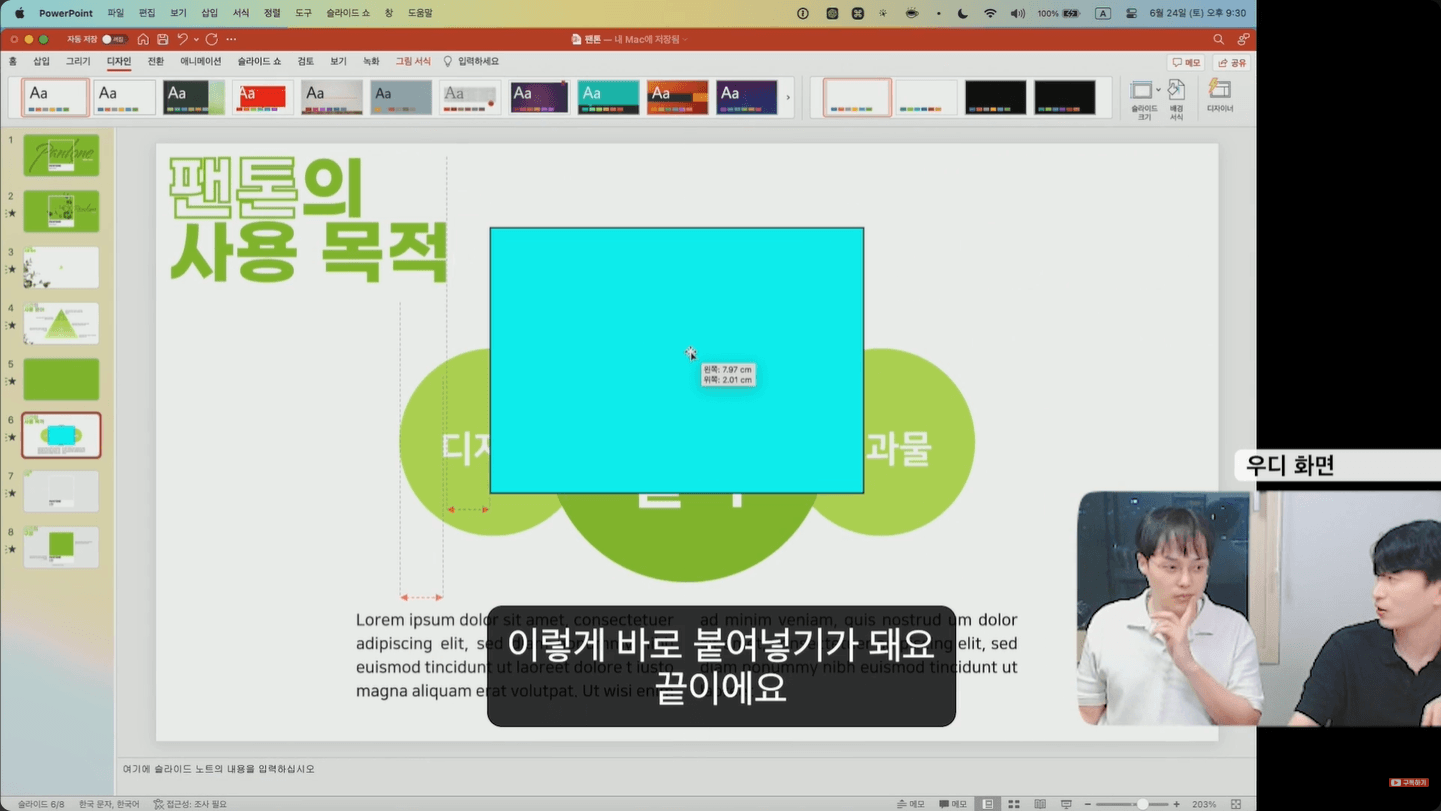This screenshot has width=1441, height=811.
Task: Click the 입력하세요 (Tell me) search box
Action: [472, 62]
